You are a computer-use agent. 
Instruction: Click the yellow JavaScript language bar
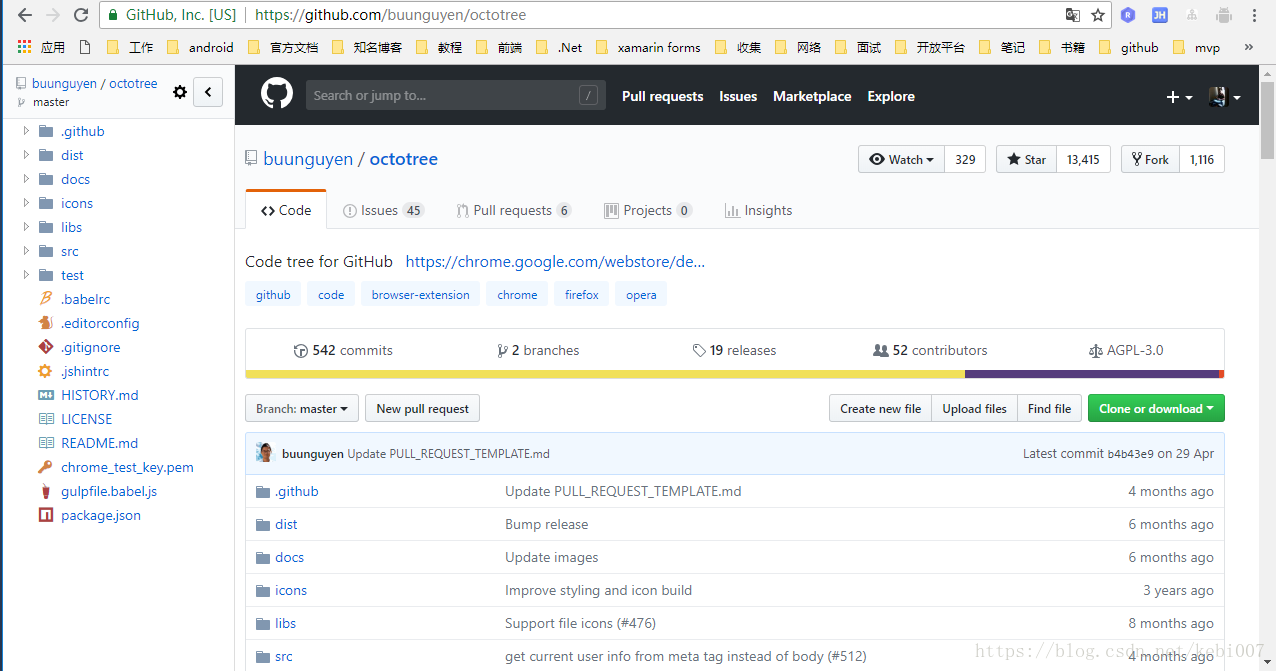coord(605,374)
